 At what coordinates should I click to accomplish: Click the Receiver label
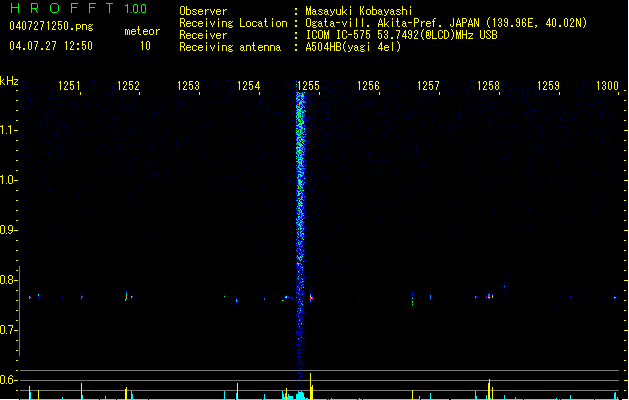click(203, 35)
